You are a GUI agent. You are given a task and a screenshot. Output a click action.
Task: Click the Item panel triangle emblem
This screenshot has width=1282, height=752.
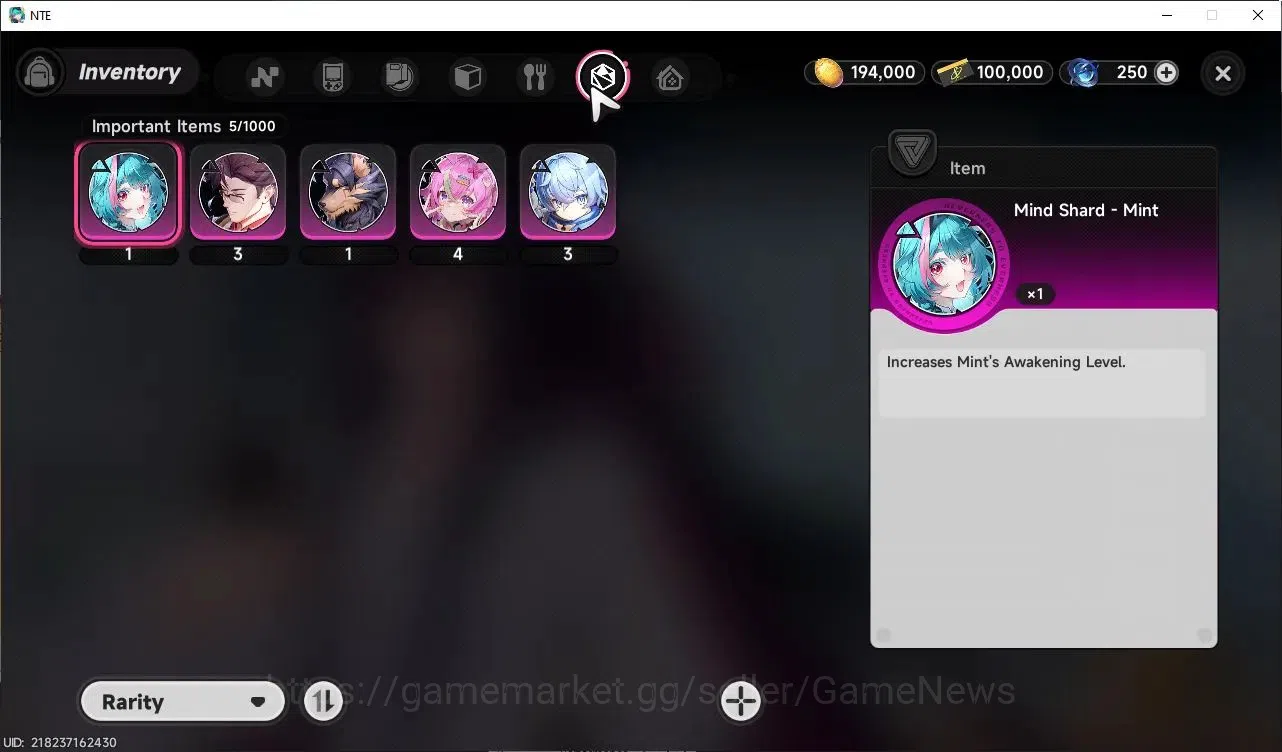coord(912,154)
